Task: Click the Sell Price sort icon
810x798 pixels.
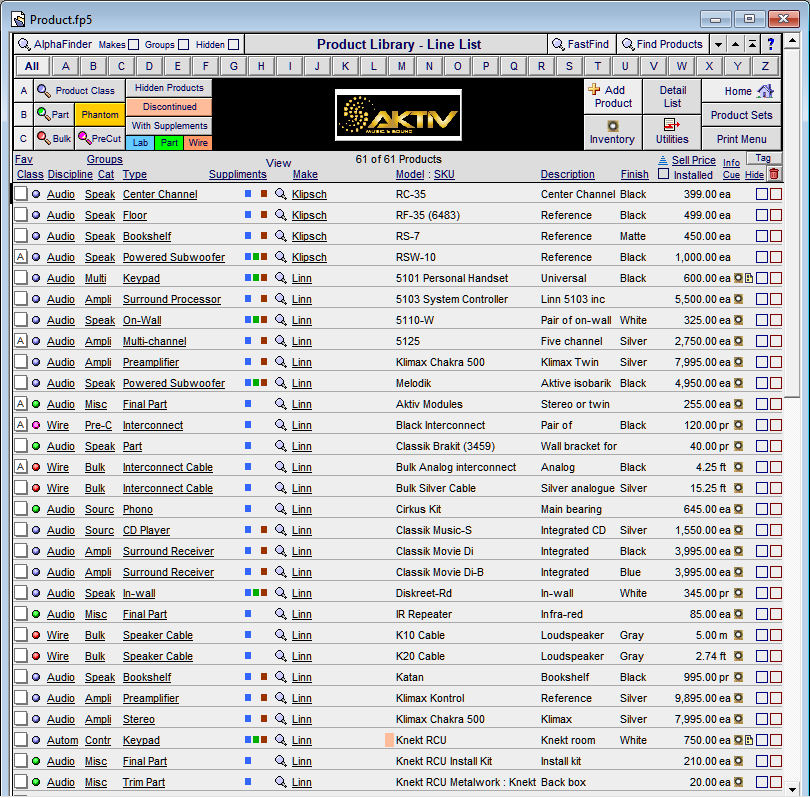Action: point(663,160)
